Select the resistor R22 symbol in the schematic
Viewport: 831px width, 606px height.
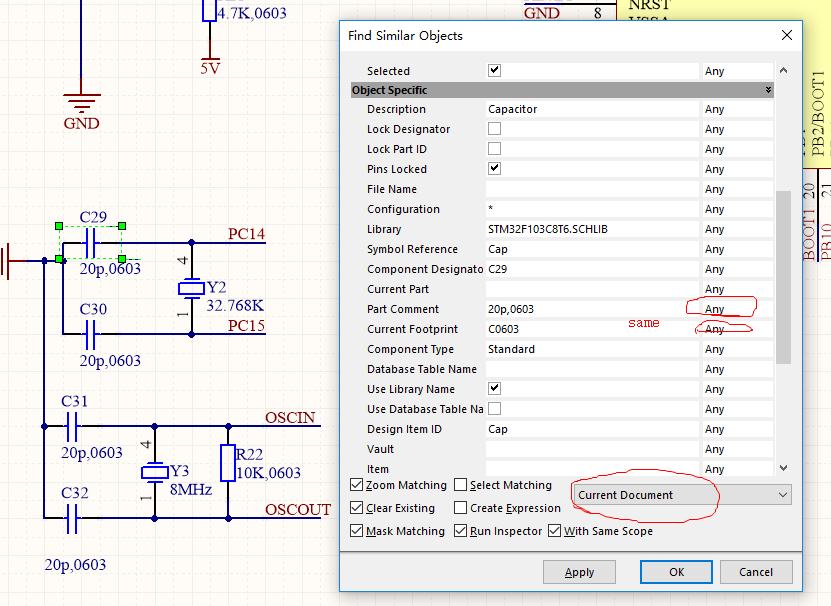point(228,463)
